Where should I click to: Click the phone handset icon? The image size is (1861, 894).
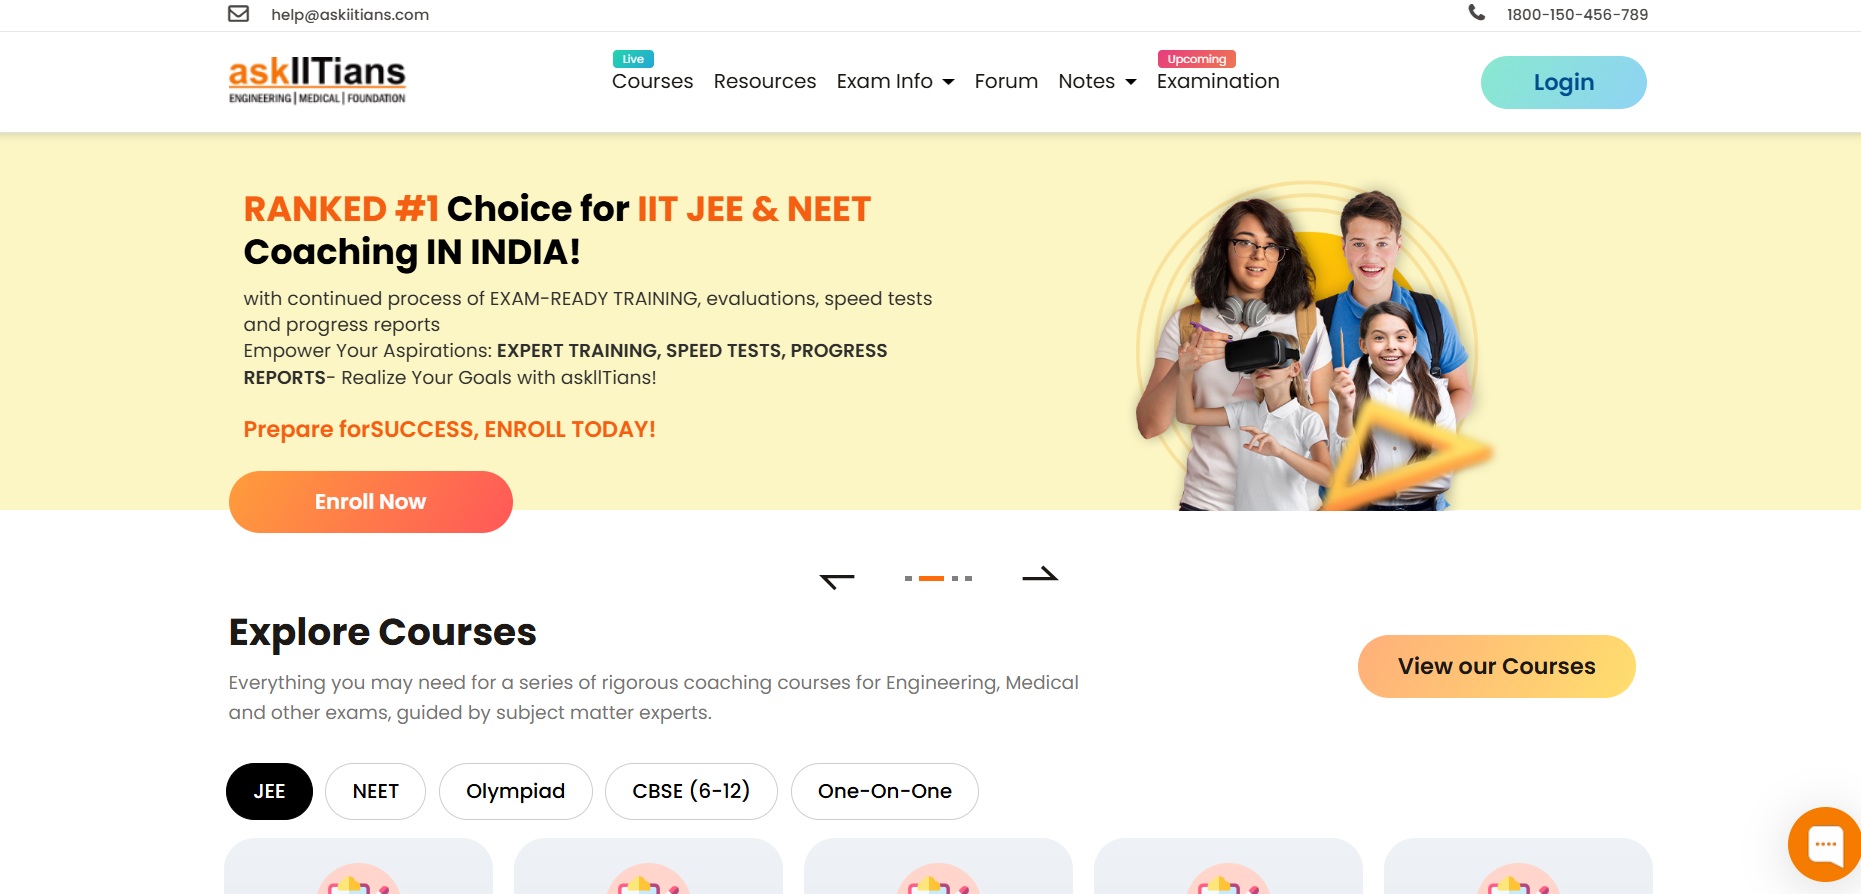click(x=1476, y=13)
